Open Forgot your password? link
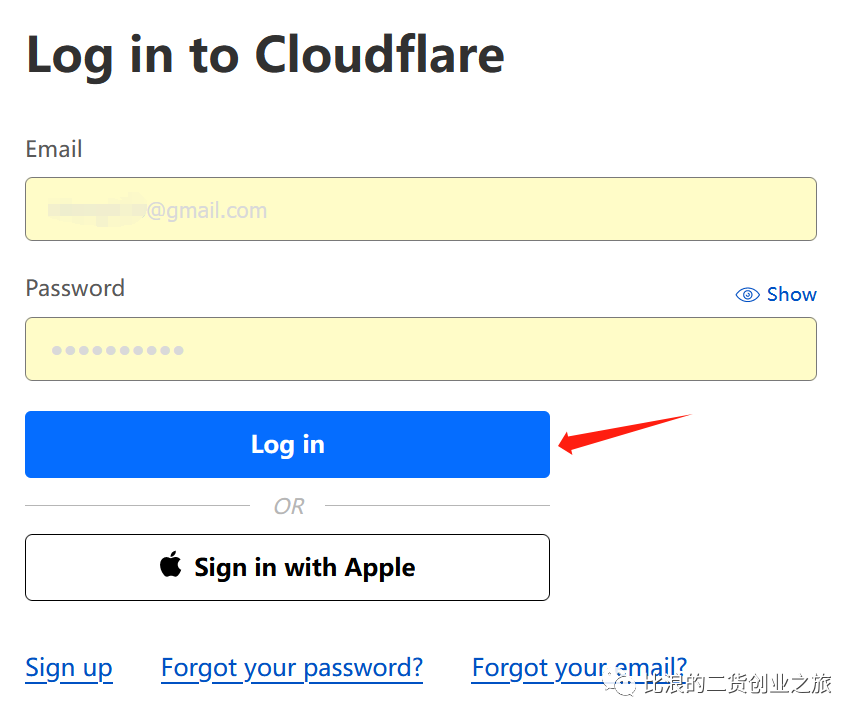 click(x=292, y=668)
